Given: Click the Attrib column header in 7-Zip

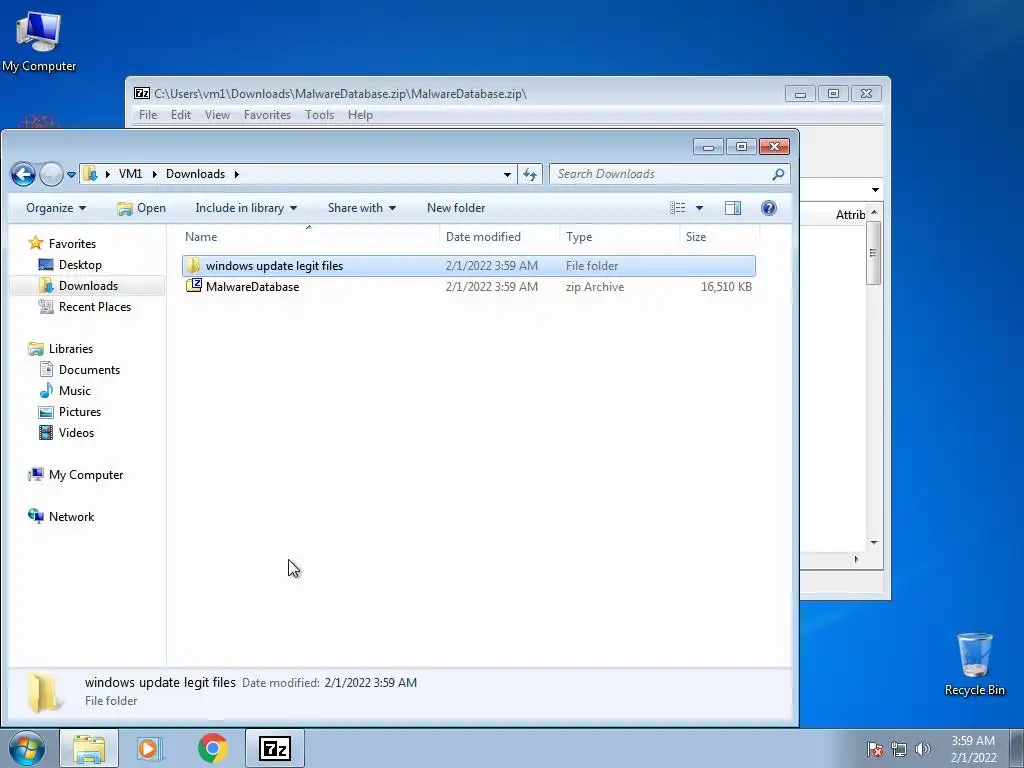Looking at the screenshot, I should (x=850, y=215).
